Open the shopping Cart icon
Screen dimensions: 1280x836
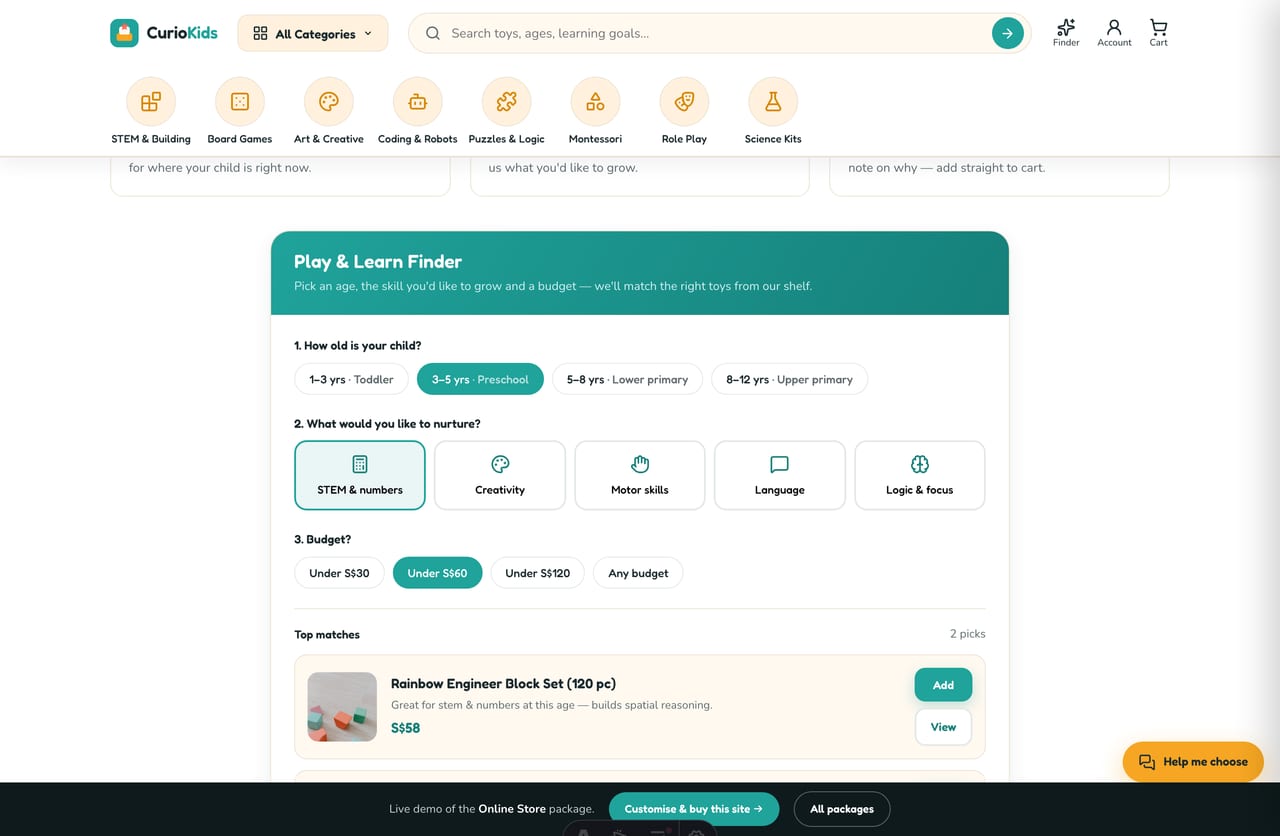point(1158,27)
